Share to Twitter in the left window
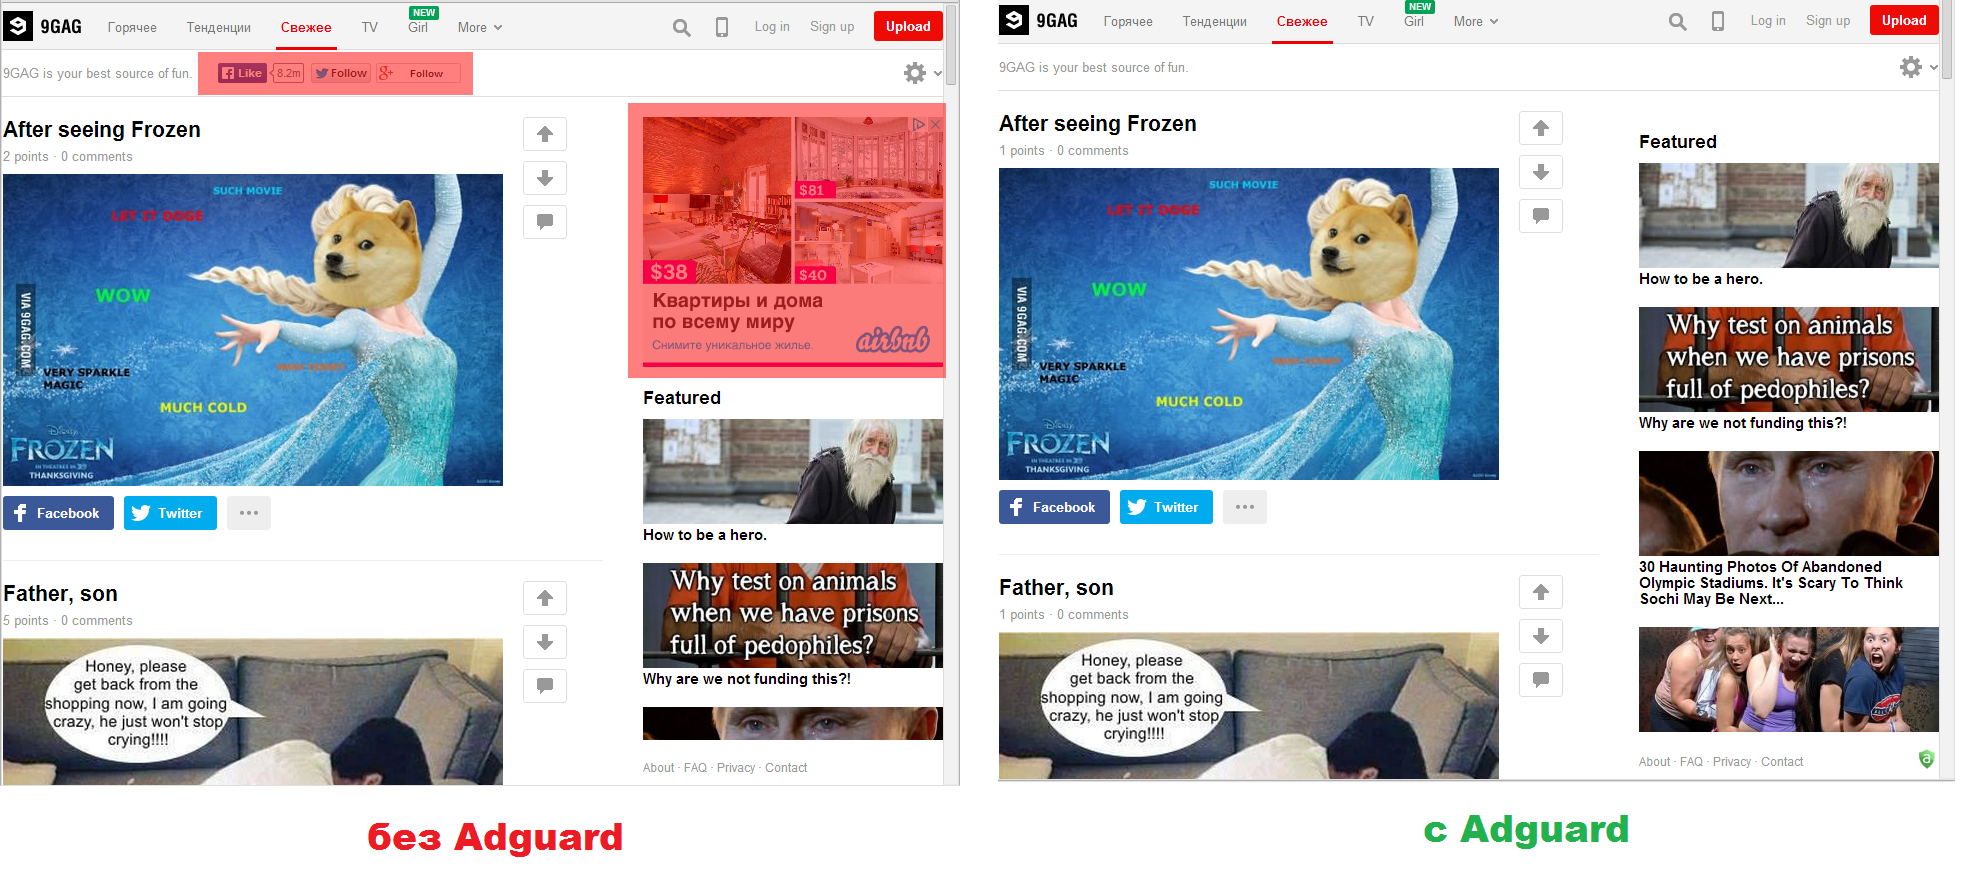The width and height of the screenshot is (1980, 884). 170,513
